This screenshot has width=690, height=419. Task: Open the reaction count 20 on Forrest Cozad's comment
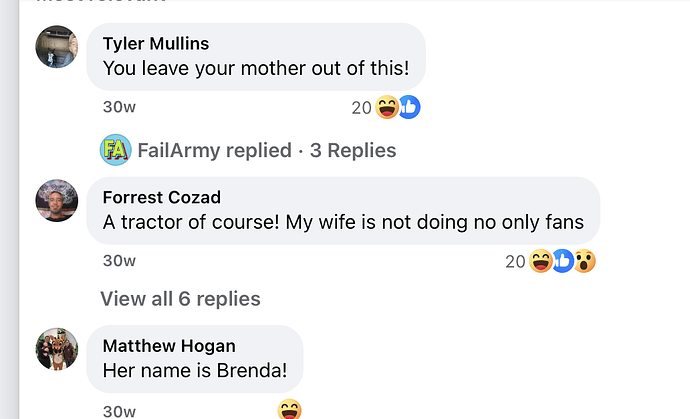coord(515,262)
